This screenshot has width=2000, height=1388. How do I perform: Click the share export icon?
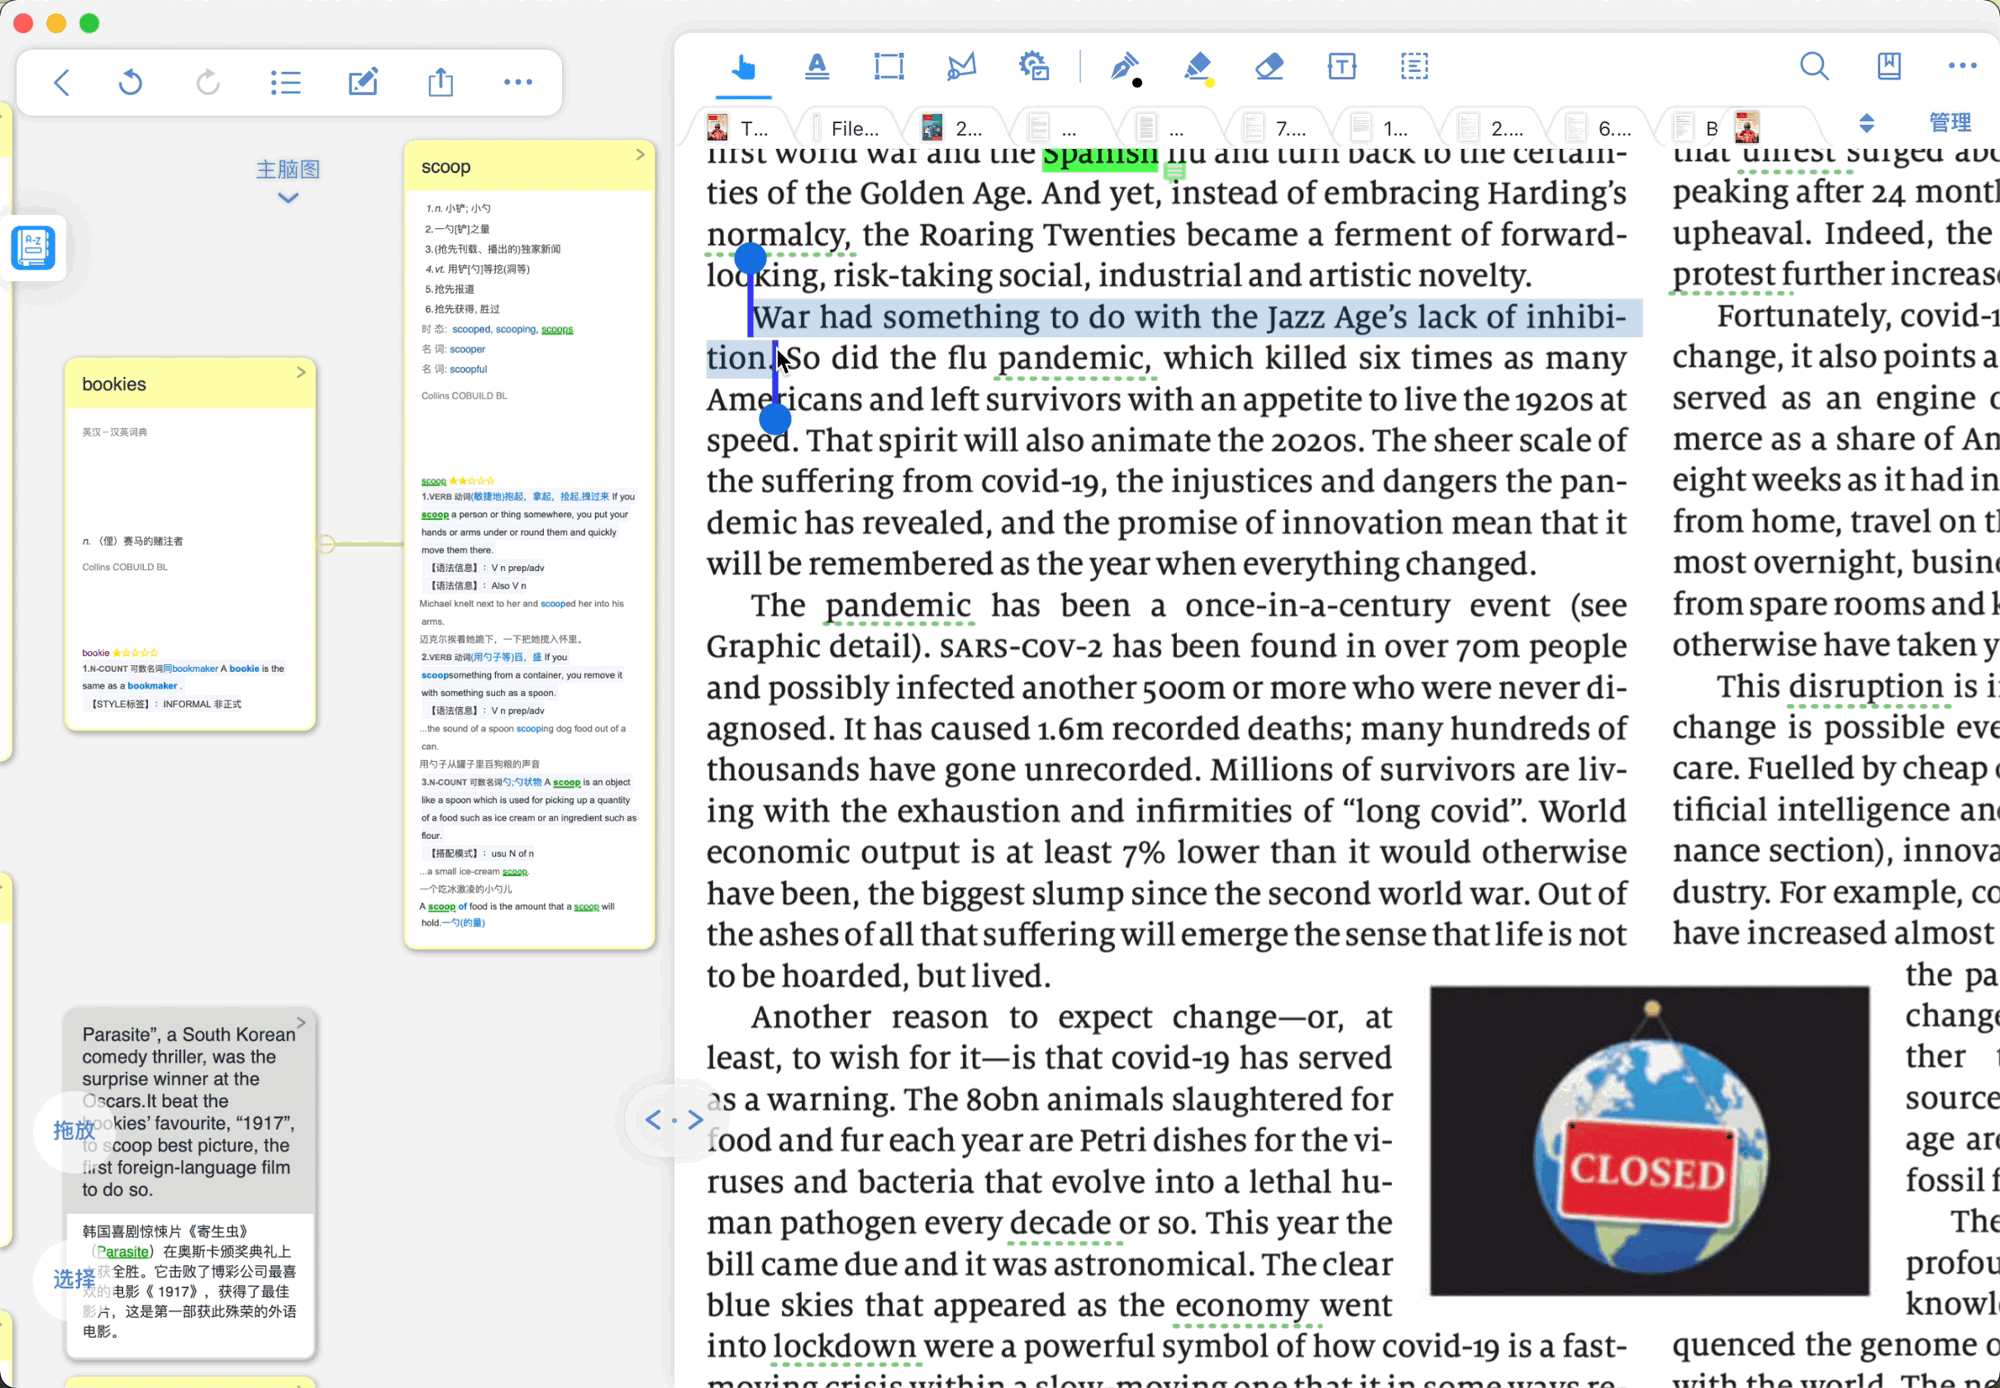(441, 82)
